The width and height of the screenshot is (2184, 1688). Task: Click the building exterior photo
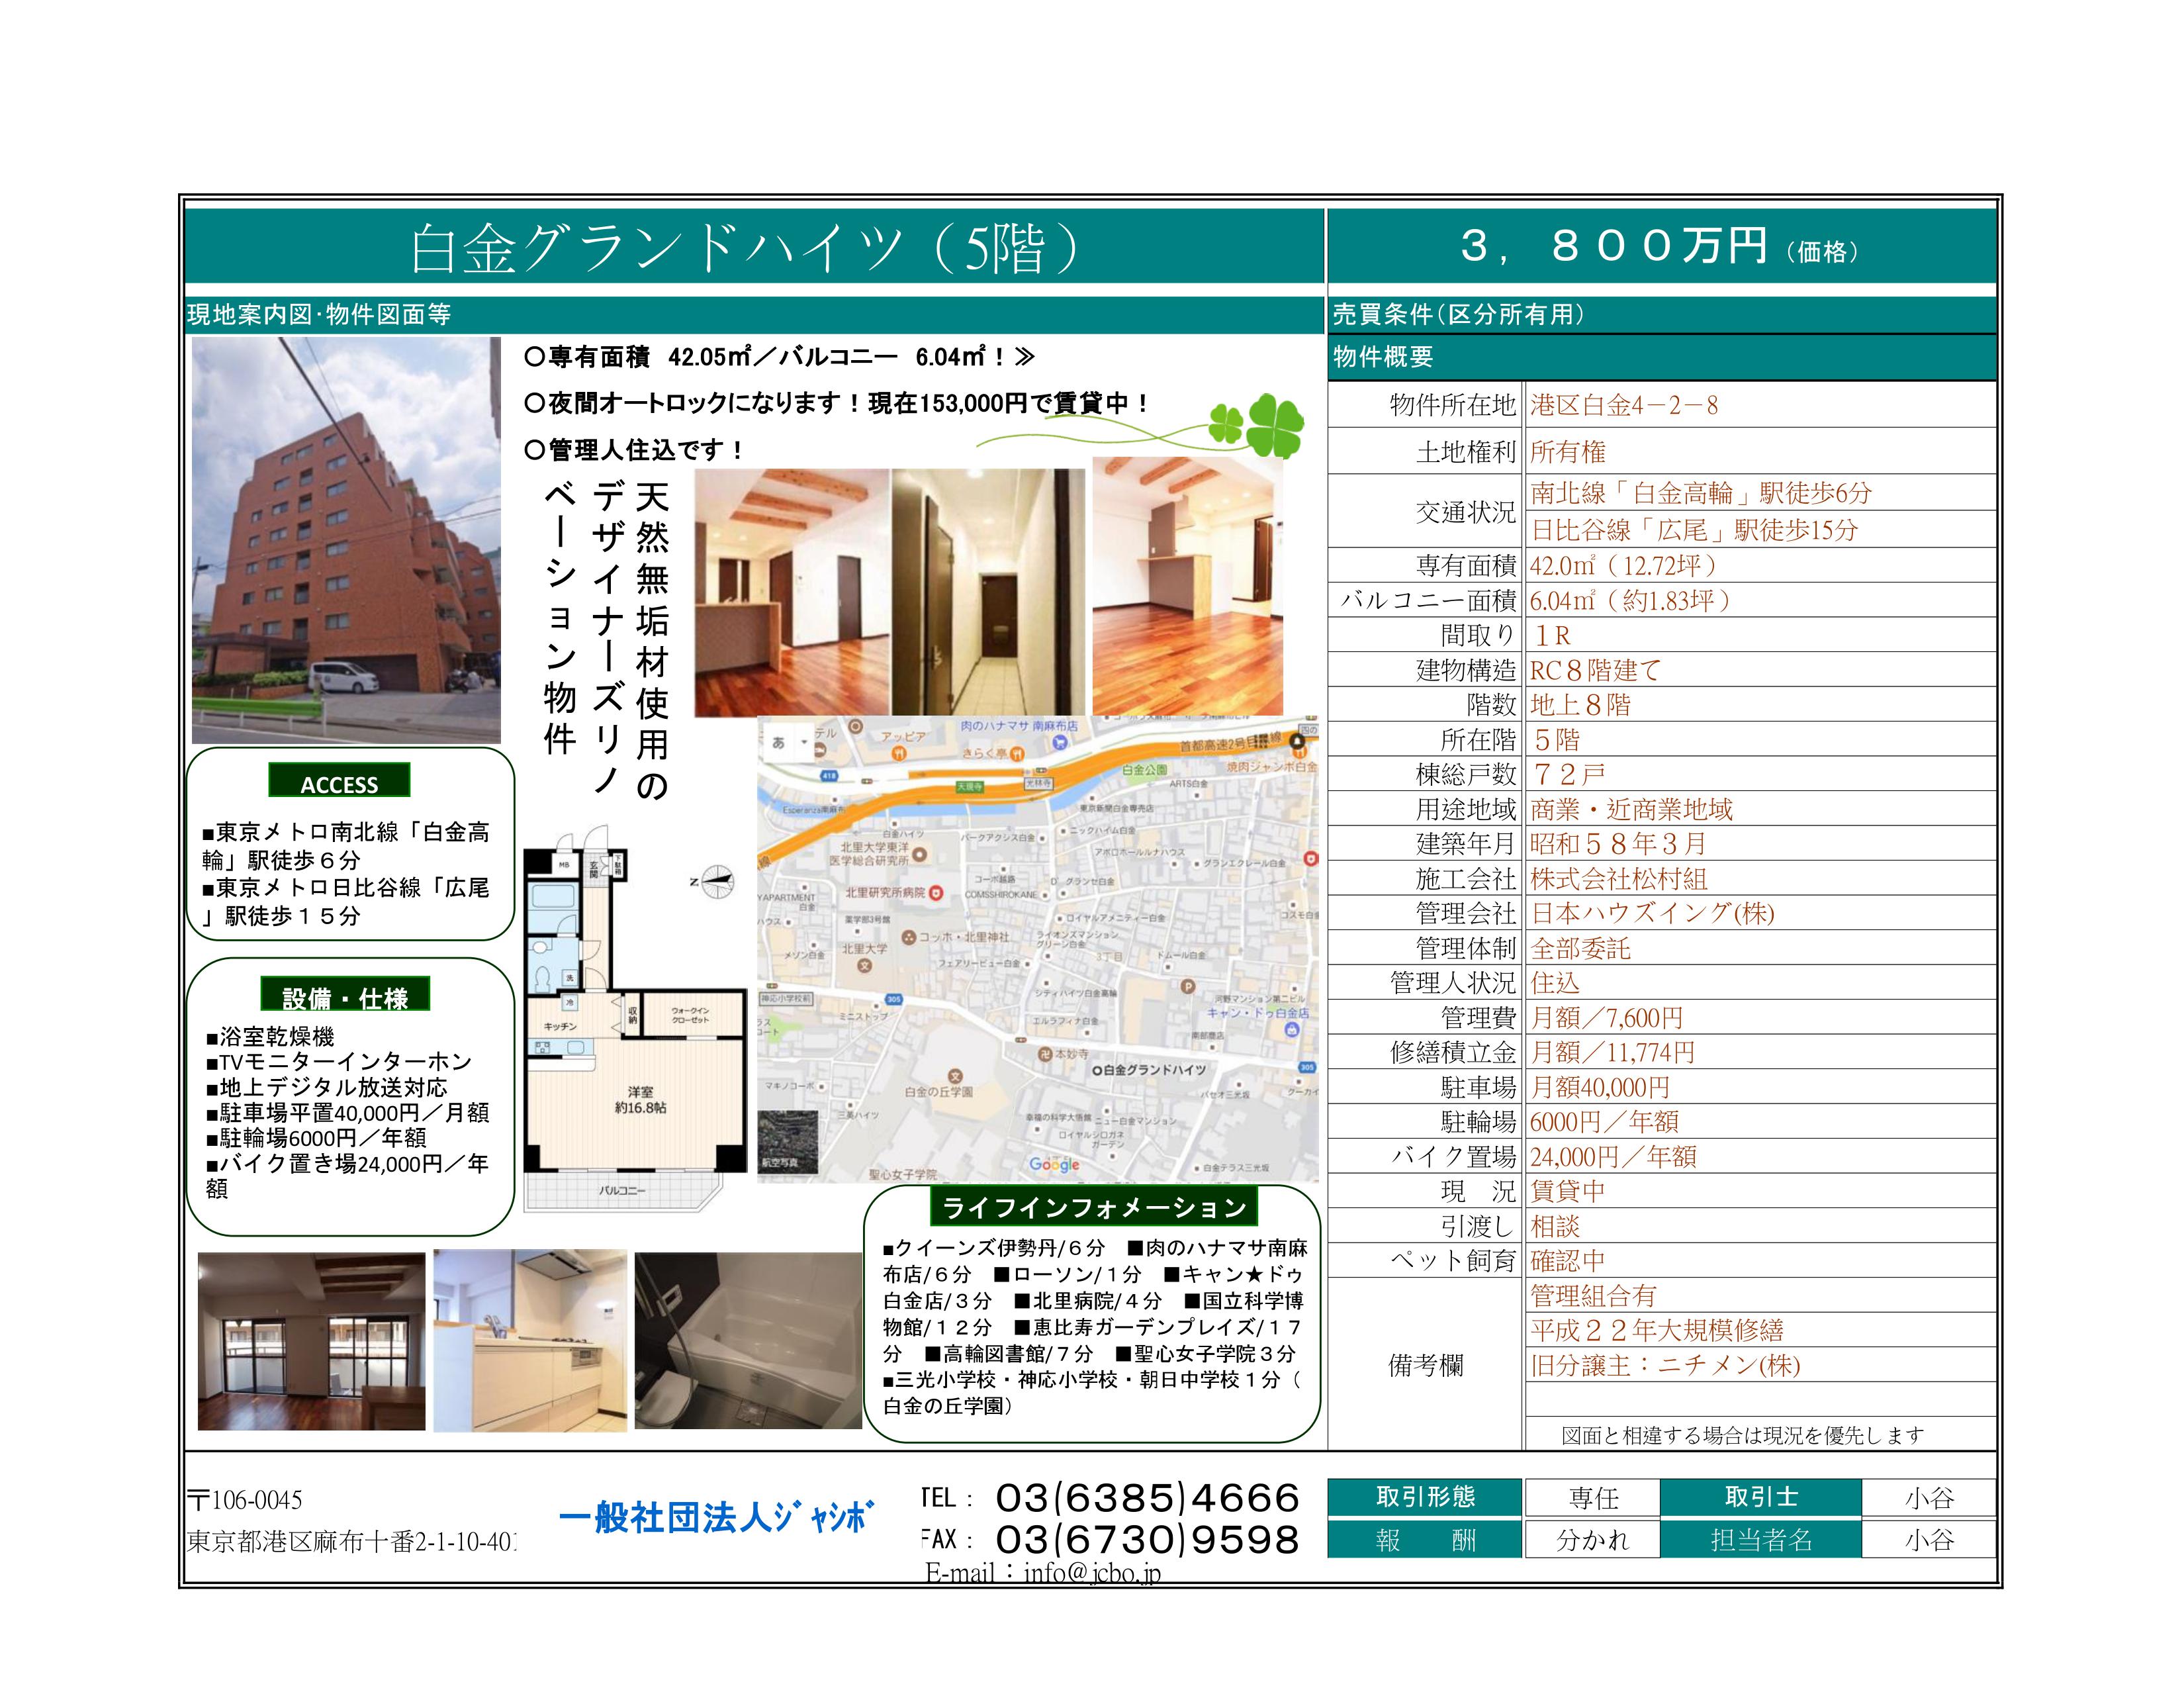[346, 540]
